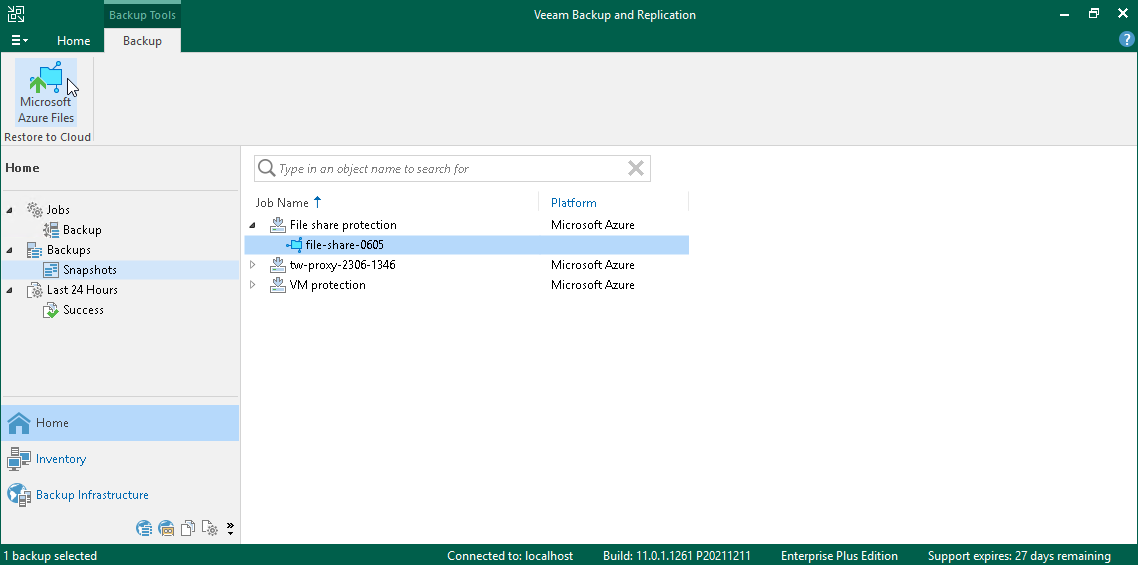Focus the object name search field
This screenshot has height=565, width=1138.
coord(450,168)
